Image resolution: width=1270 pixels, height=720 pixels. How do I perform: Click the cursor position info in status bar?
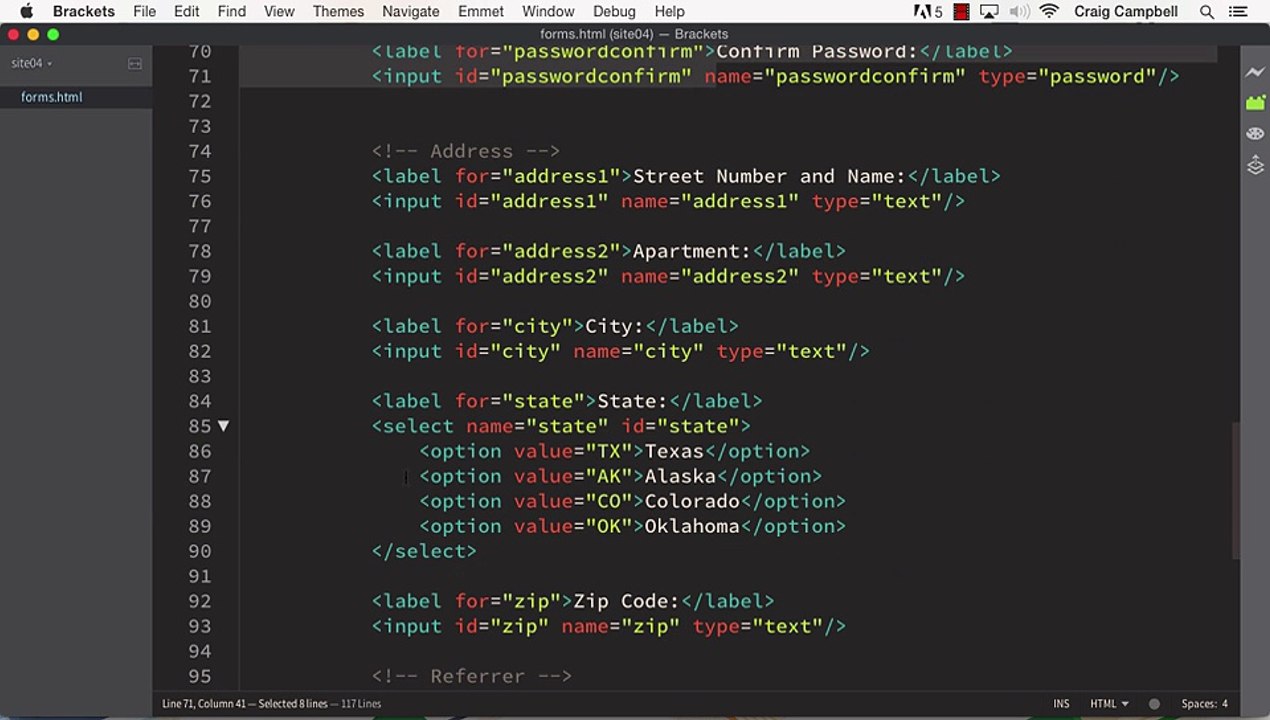(205, 704)
